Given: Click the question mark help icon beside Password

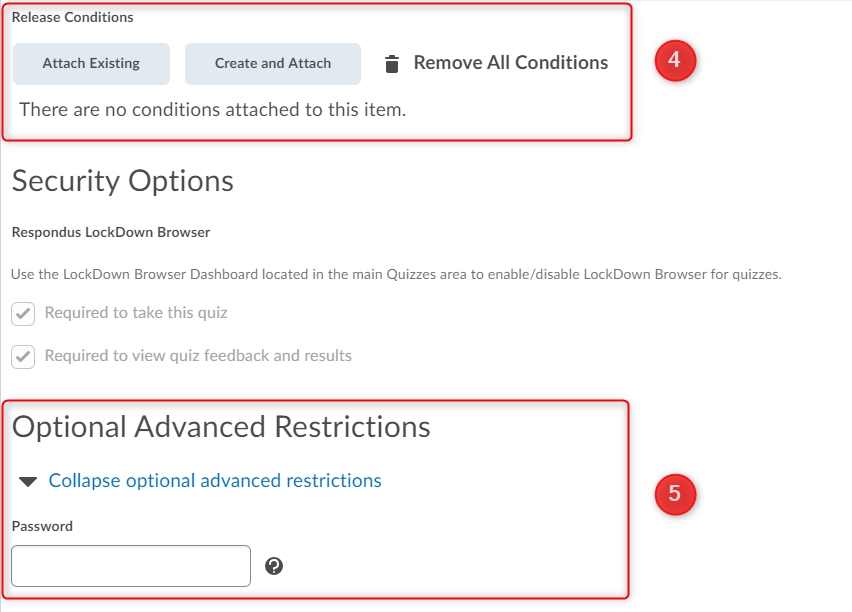Looking at the screenshot, I should [274, 566].
